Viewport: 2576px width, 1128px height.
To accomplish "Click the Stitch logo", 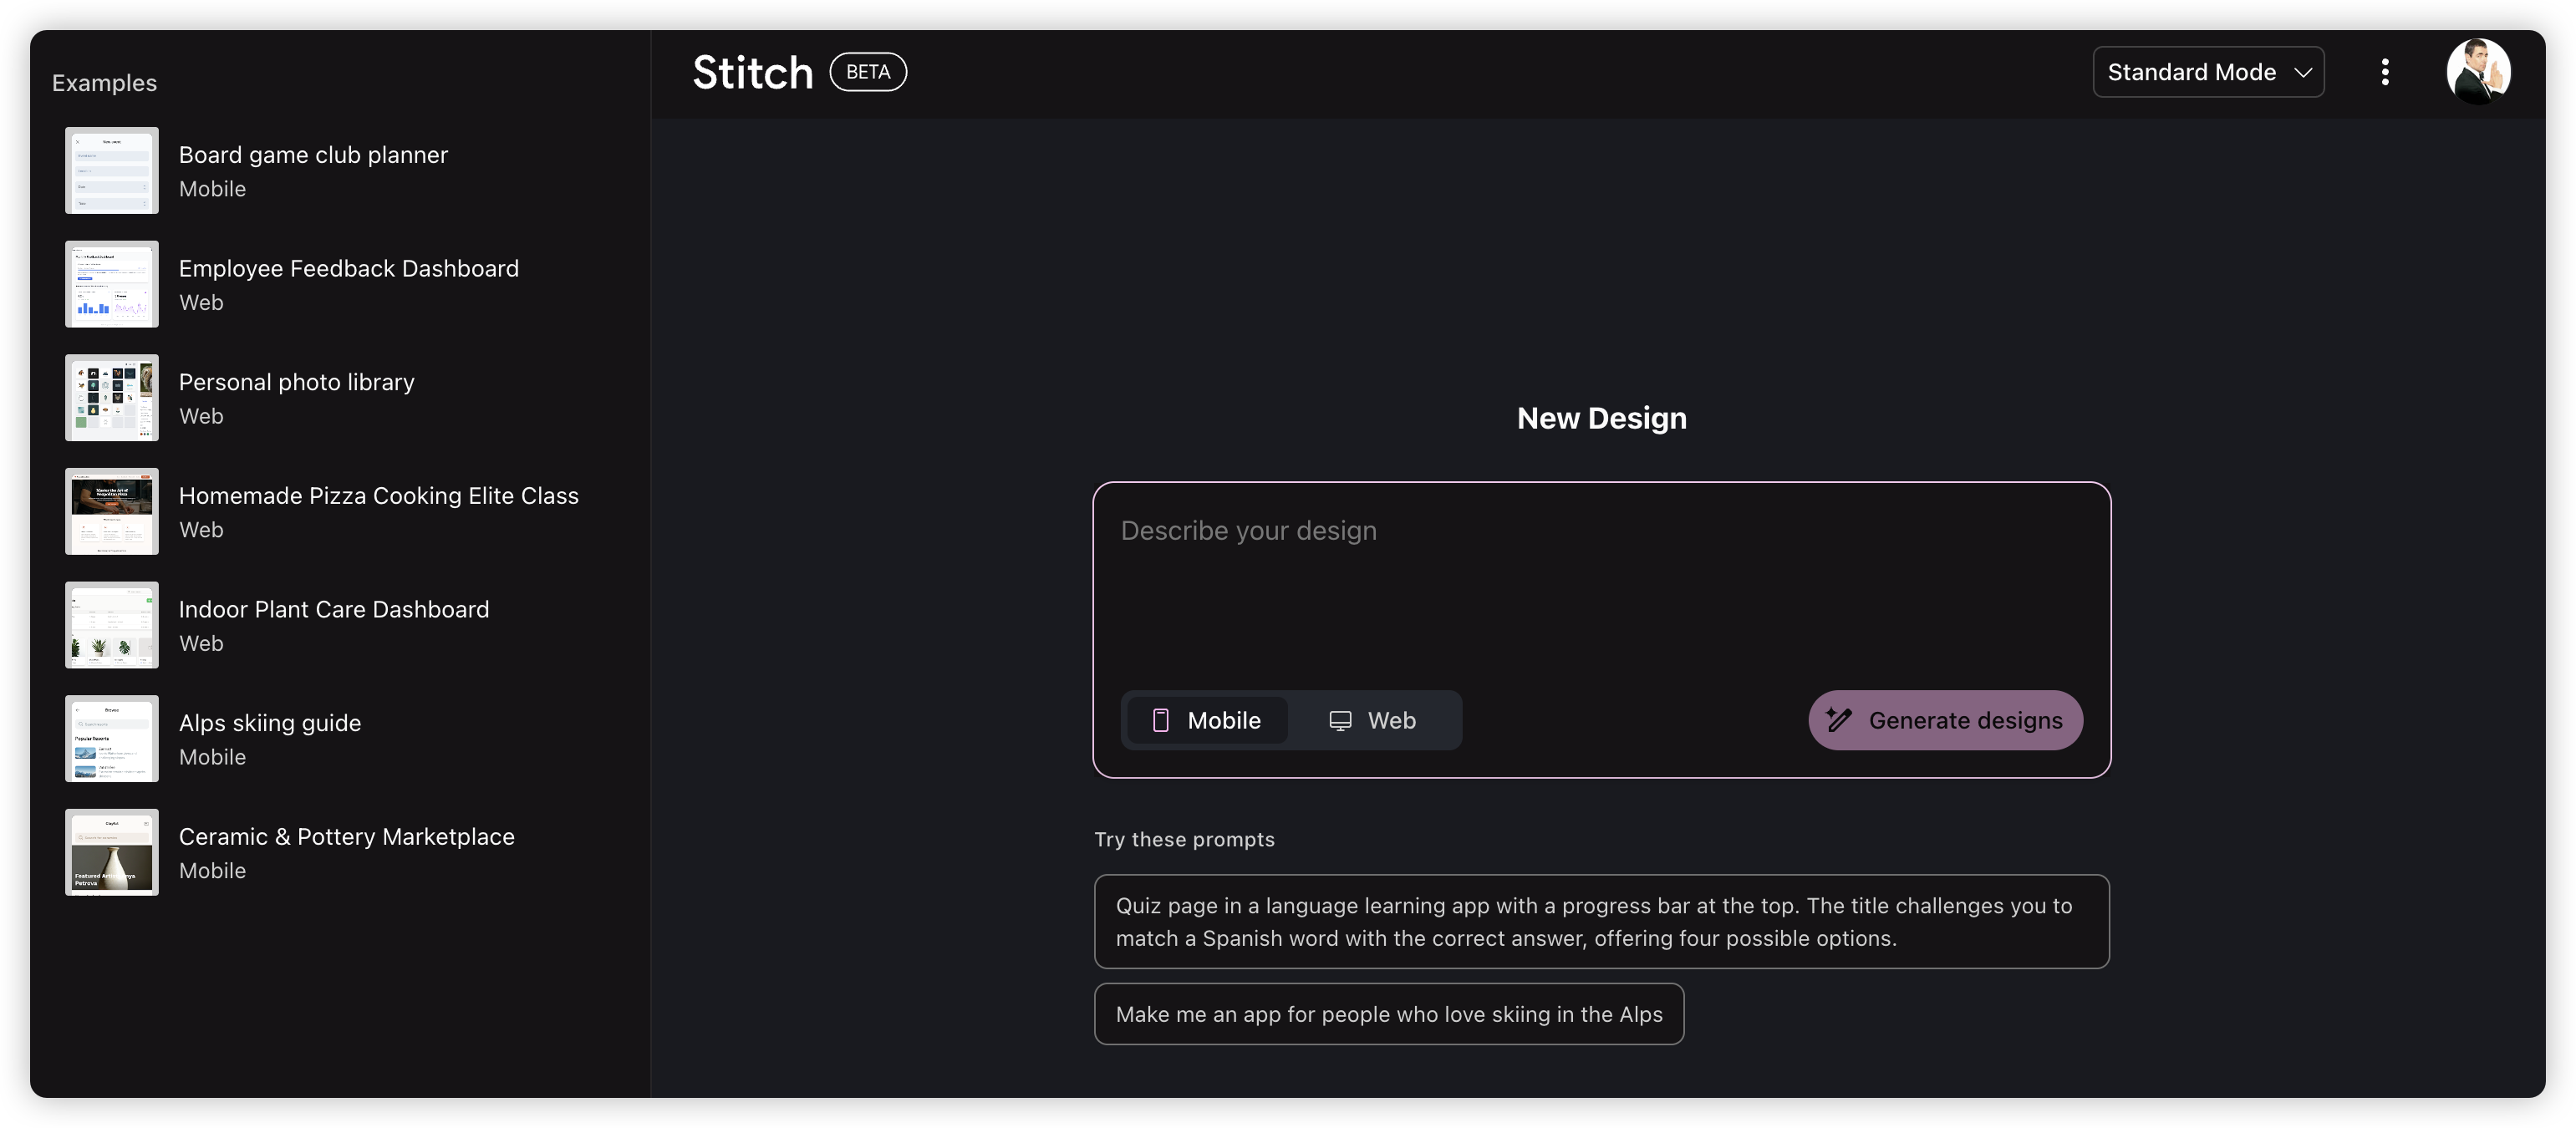I will (753, 73).
